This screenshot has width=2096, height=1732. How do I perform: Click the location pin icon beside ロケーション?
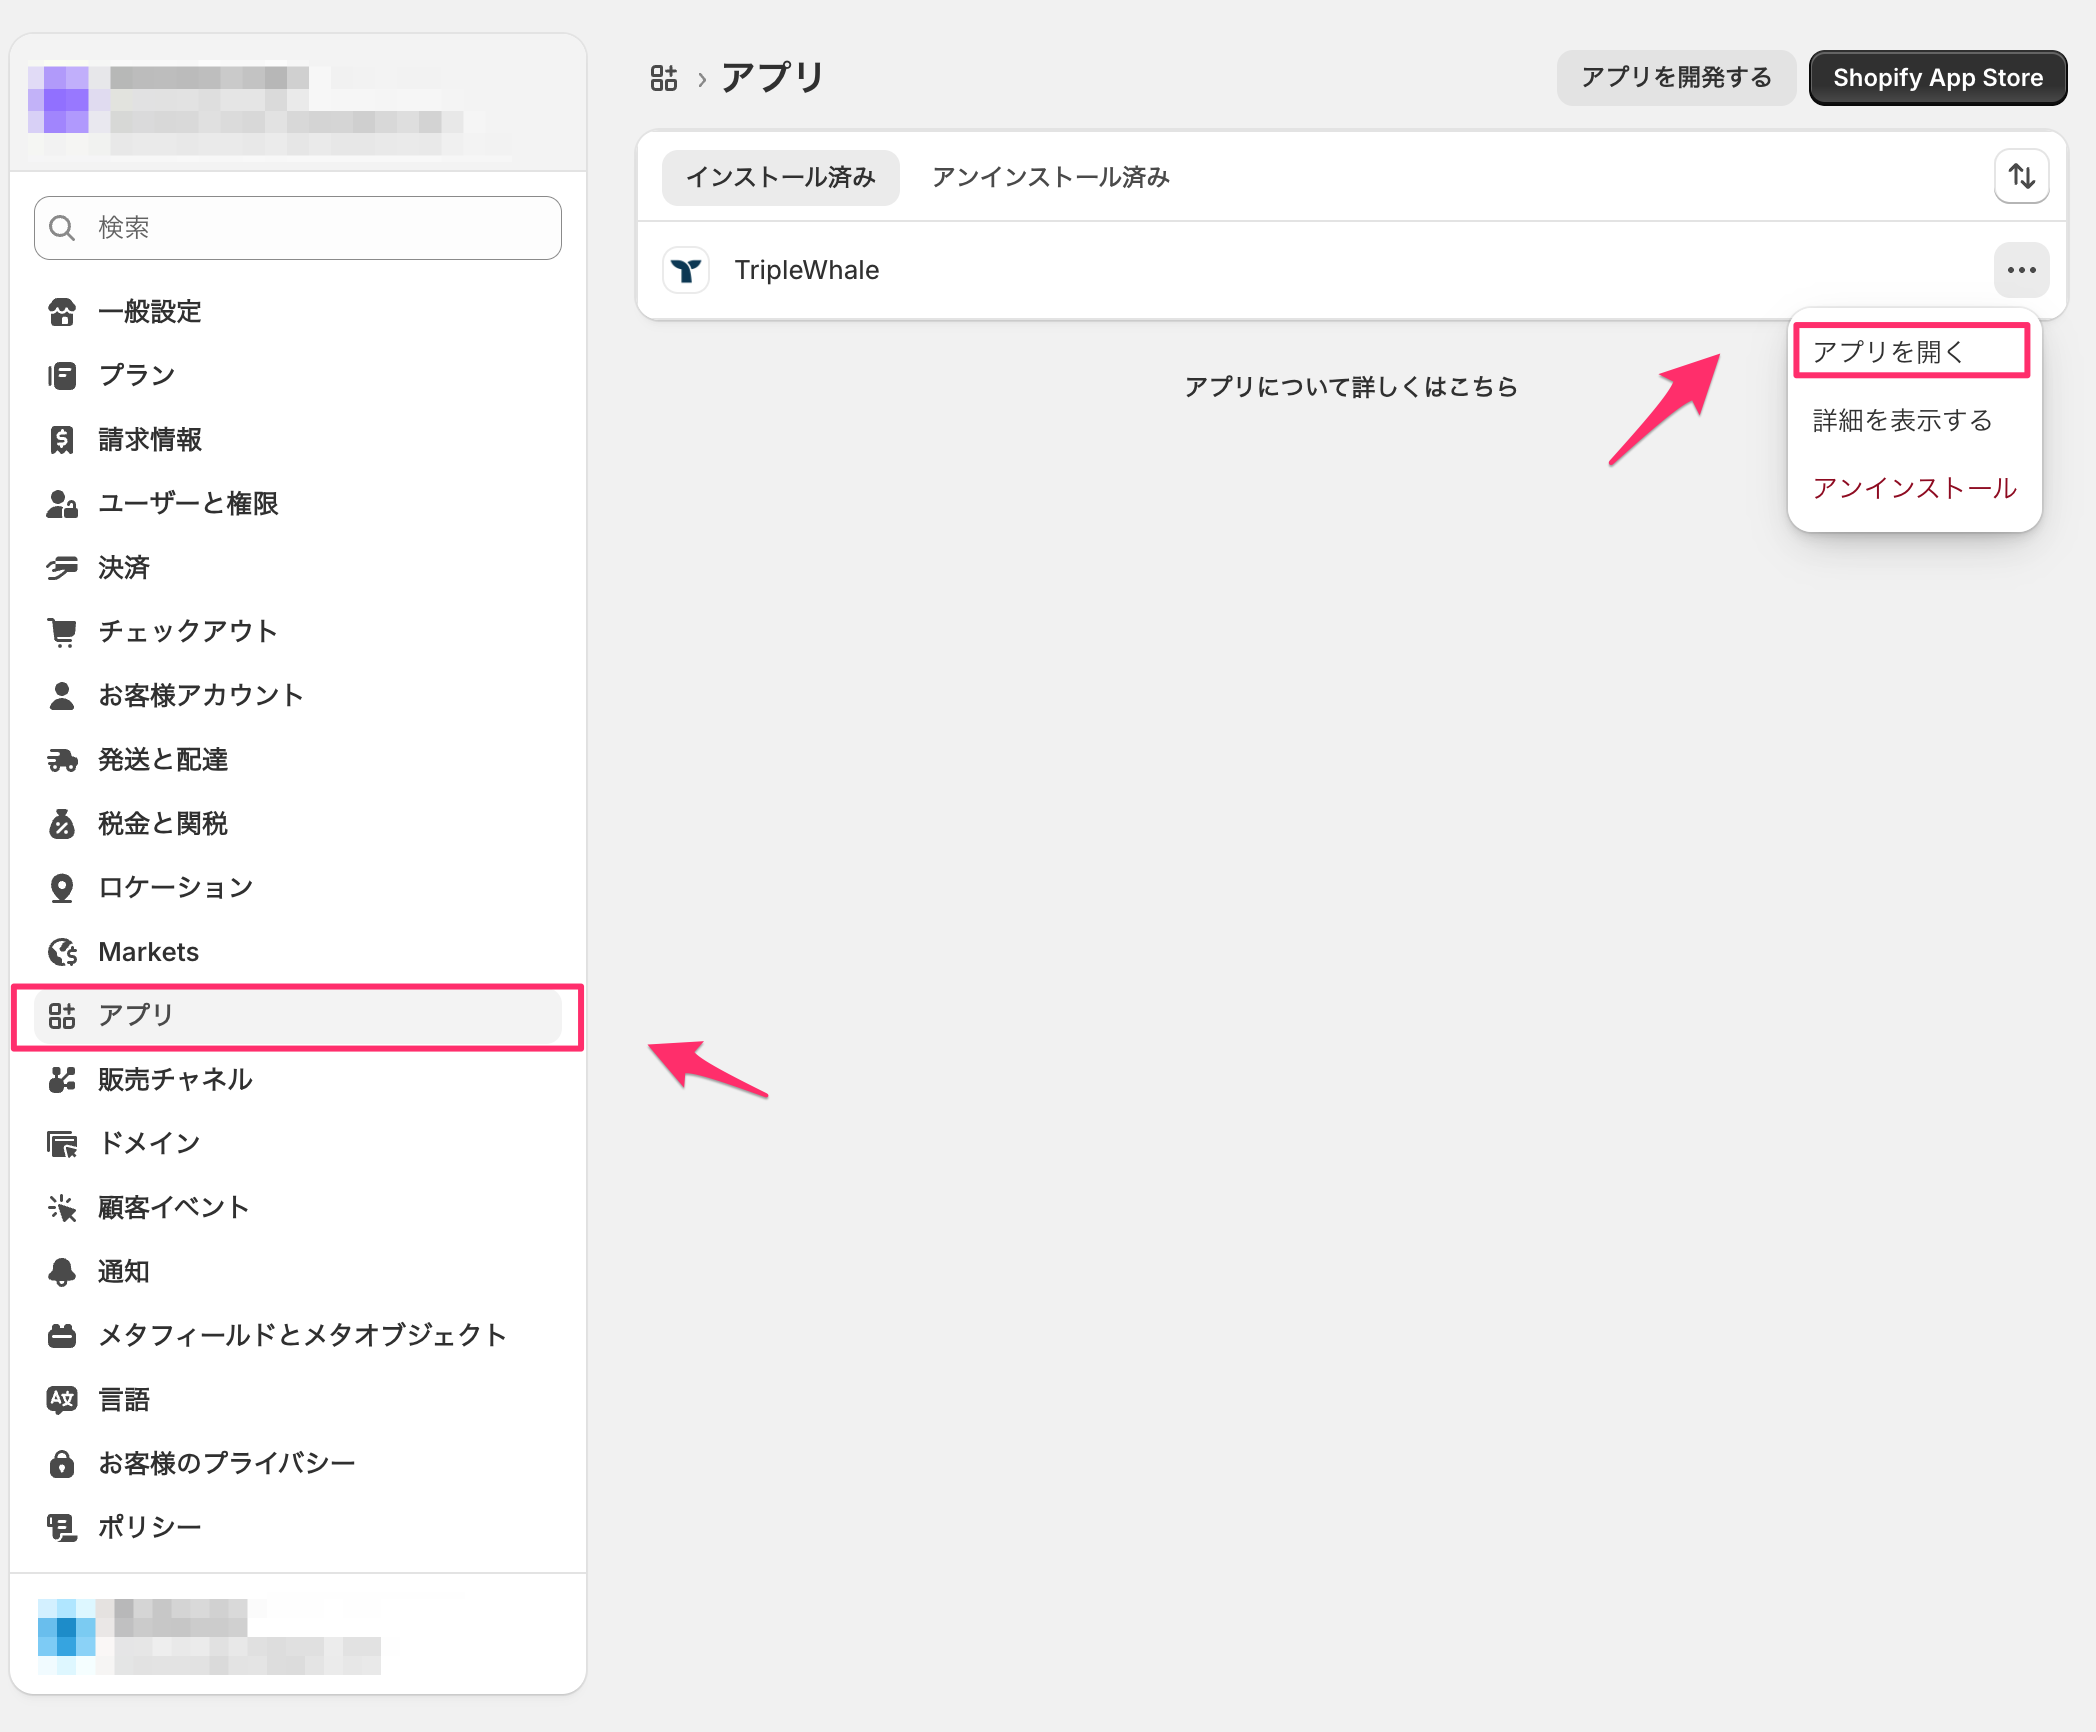coord(62,888)
